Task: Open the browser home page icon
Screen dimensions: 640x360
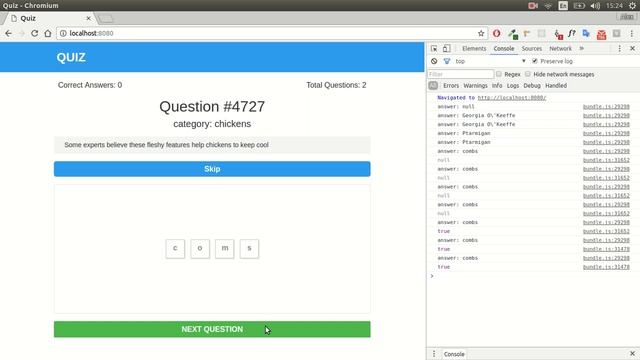Action: 48,33
